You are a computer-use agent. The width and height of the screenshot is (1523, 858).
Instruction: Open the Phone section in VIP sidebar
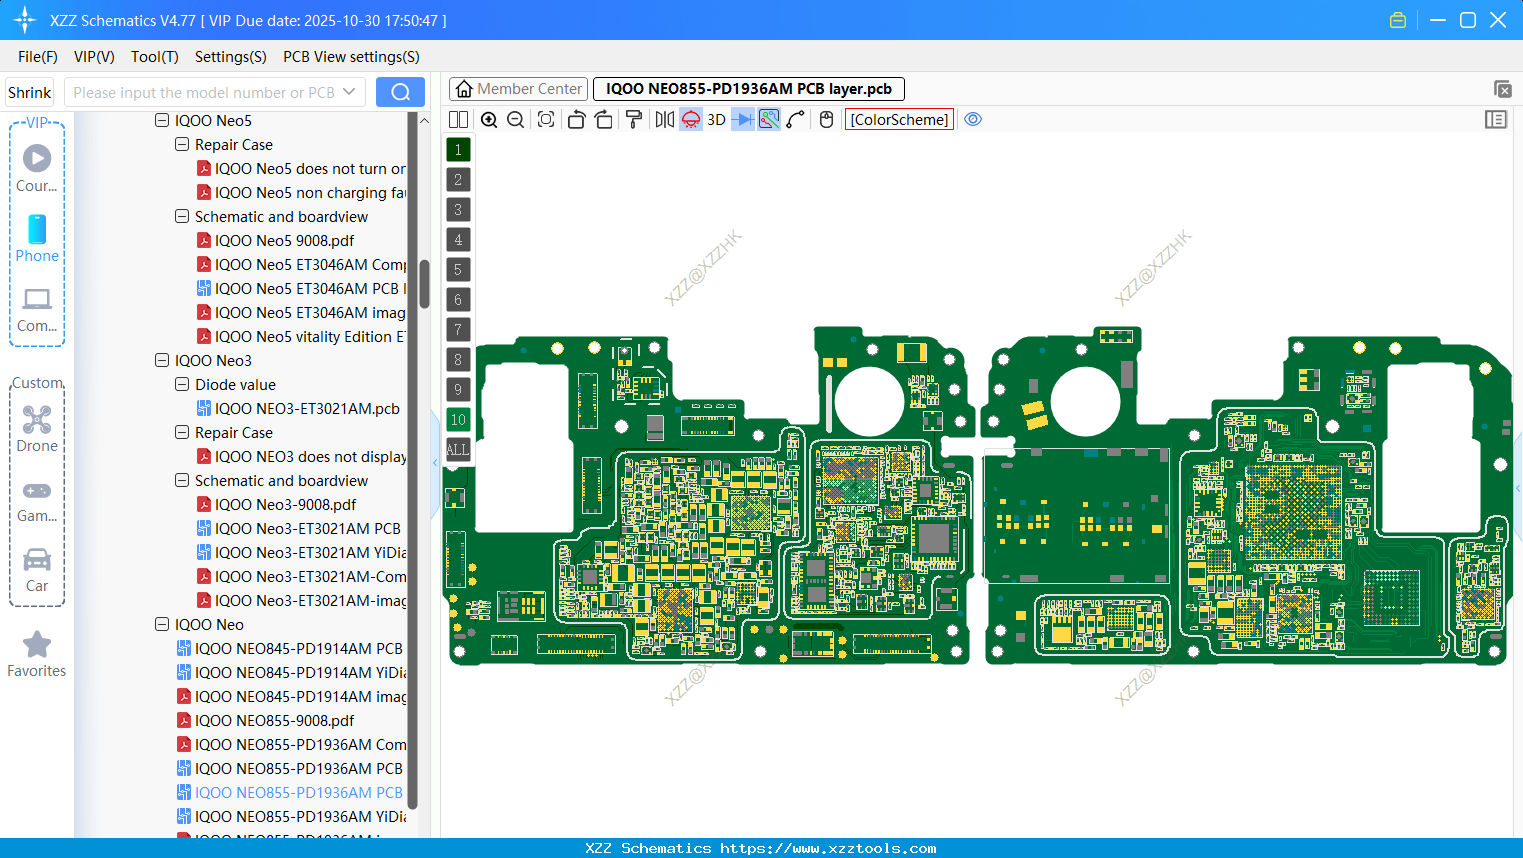(37, 237)
